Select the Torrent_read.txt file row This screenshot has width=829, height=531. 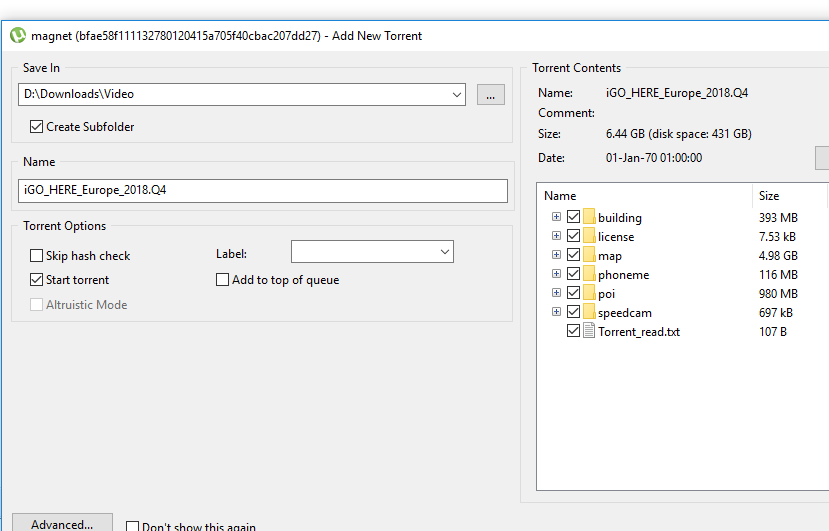pyautogui.click(x=683, y=332)
